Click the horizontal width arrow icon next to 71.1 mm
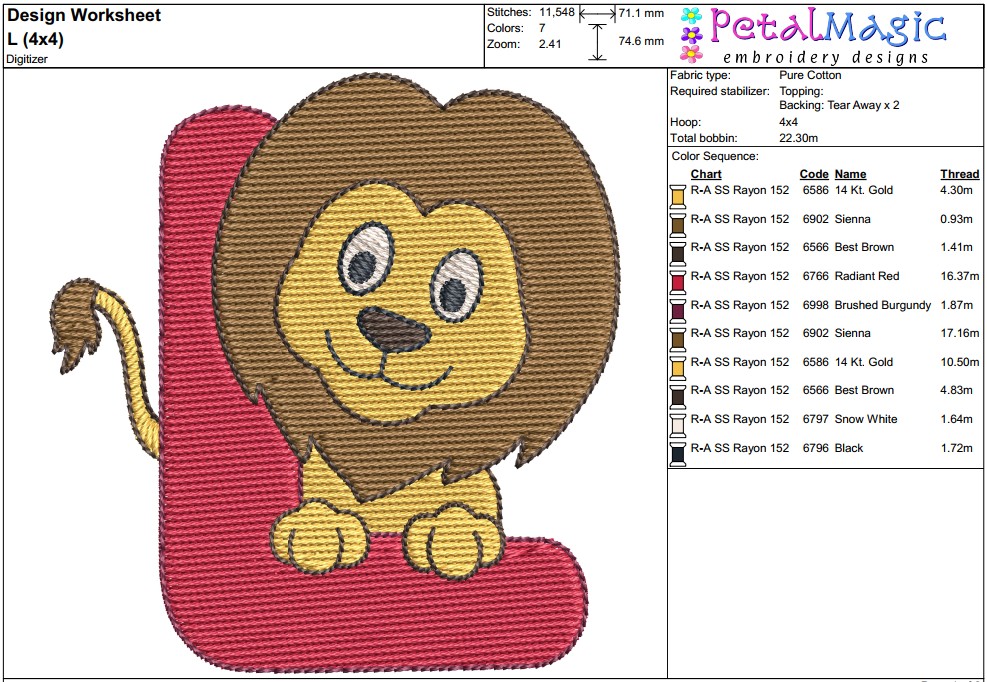The image size is (987, 682). pos(597,13)
